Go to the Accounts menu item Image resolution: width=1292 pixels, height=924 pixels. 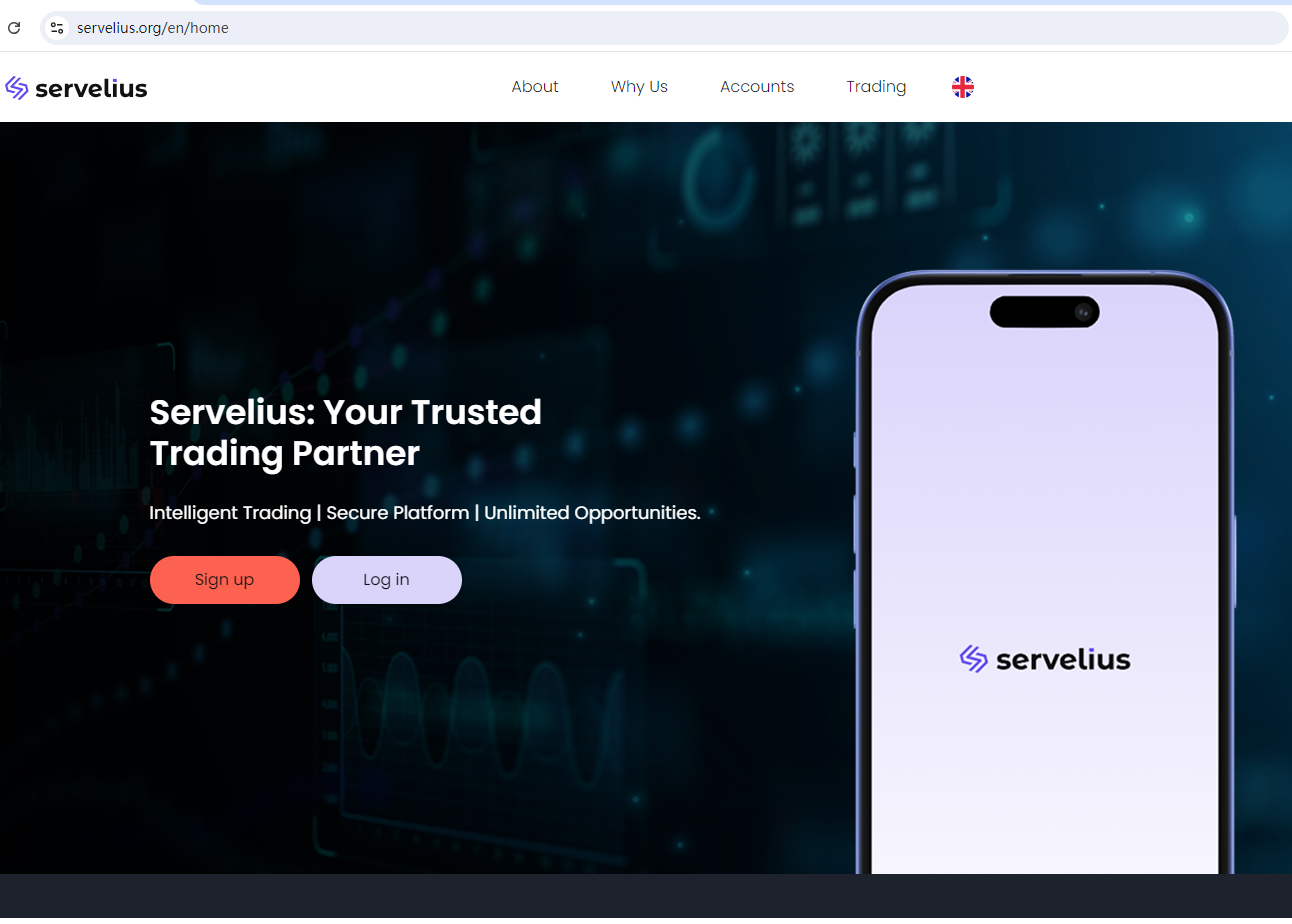[757, 87]
